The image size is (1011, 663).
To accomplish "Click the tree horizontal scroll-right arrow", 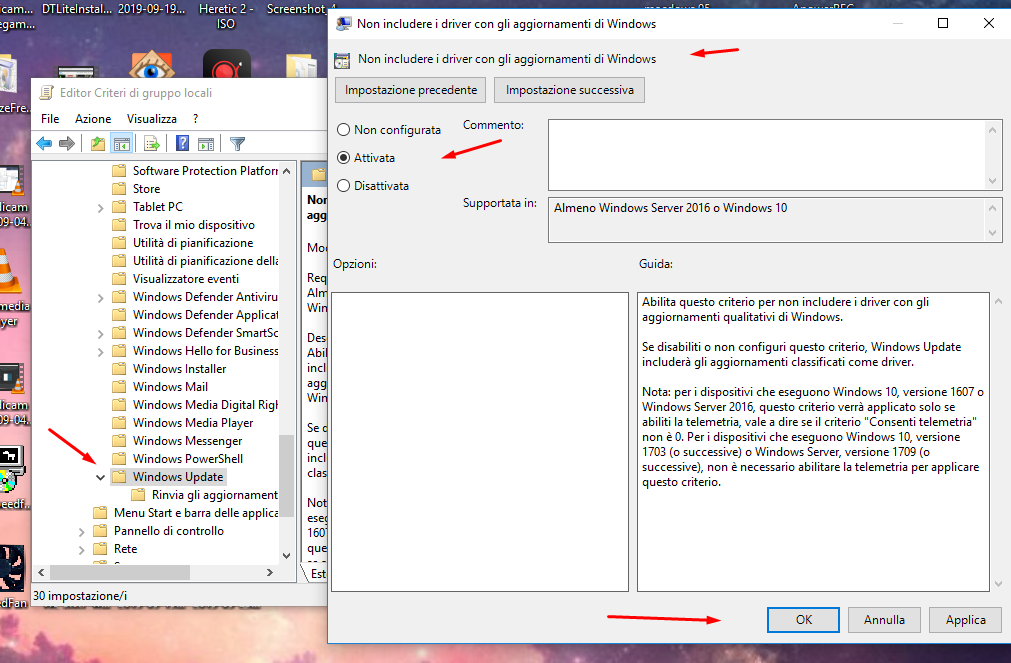I will point(270,572).
